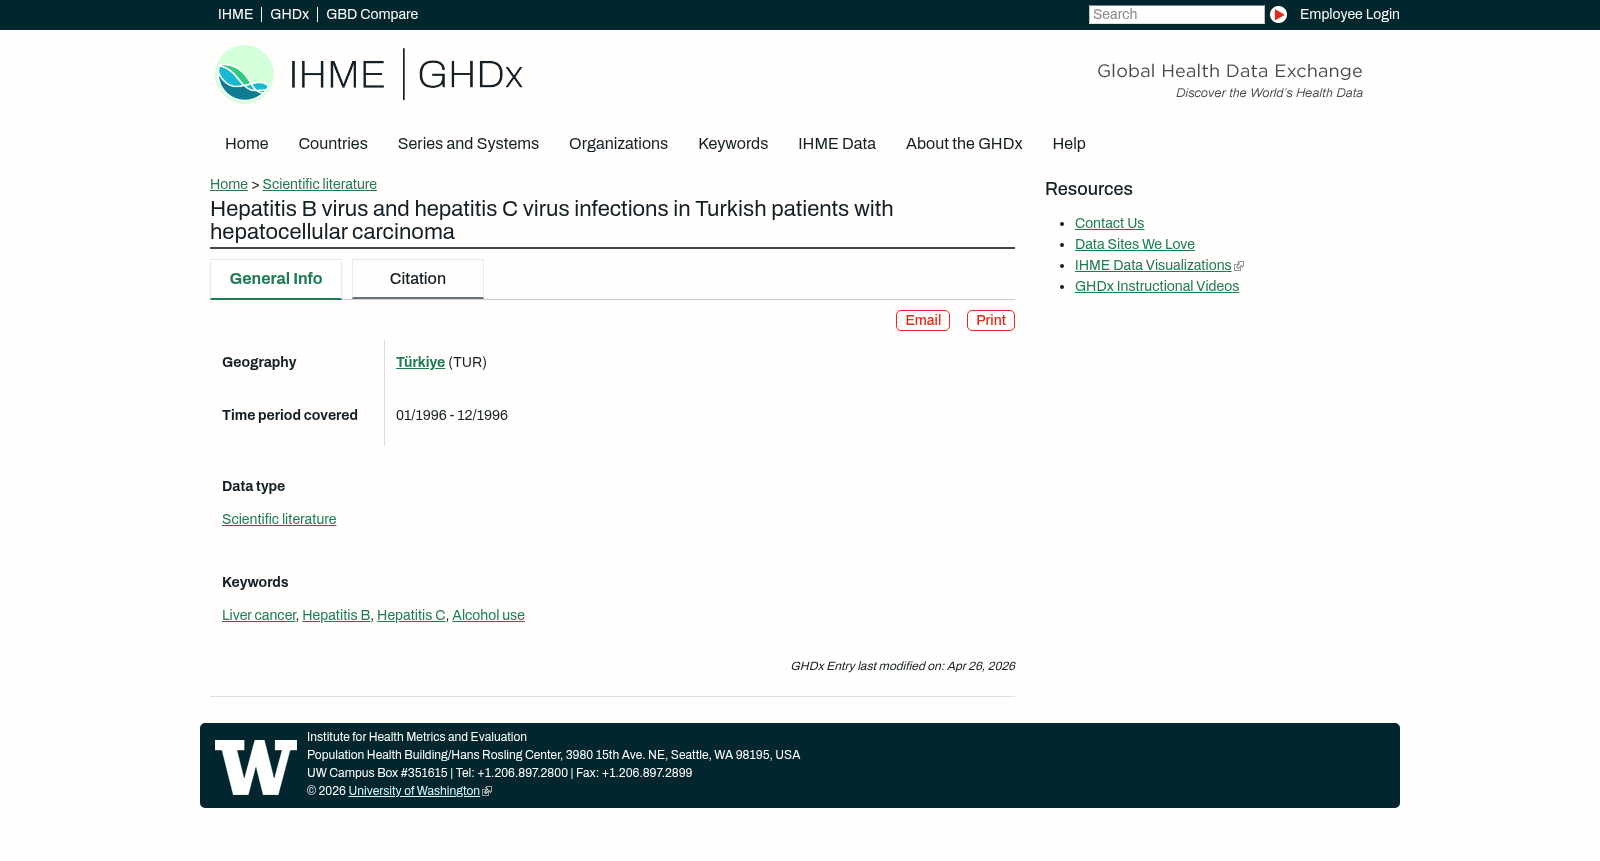Open GBD Compare in top bar
Image resolution: width=1600 pixels, height=861 pixels.
372,14
